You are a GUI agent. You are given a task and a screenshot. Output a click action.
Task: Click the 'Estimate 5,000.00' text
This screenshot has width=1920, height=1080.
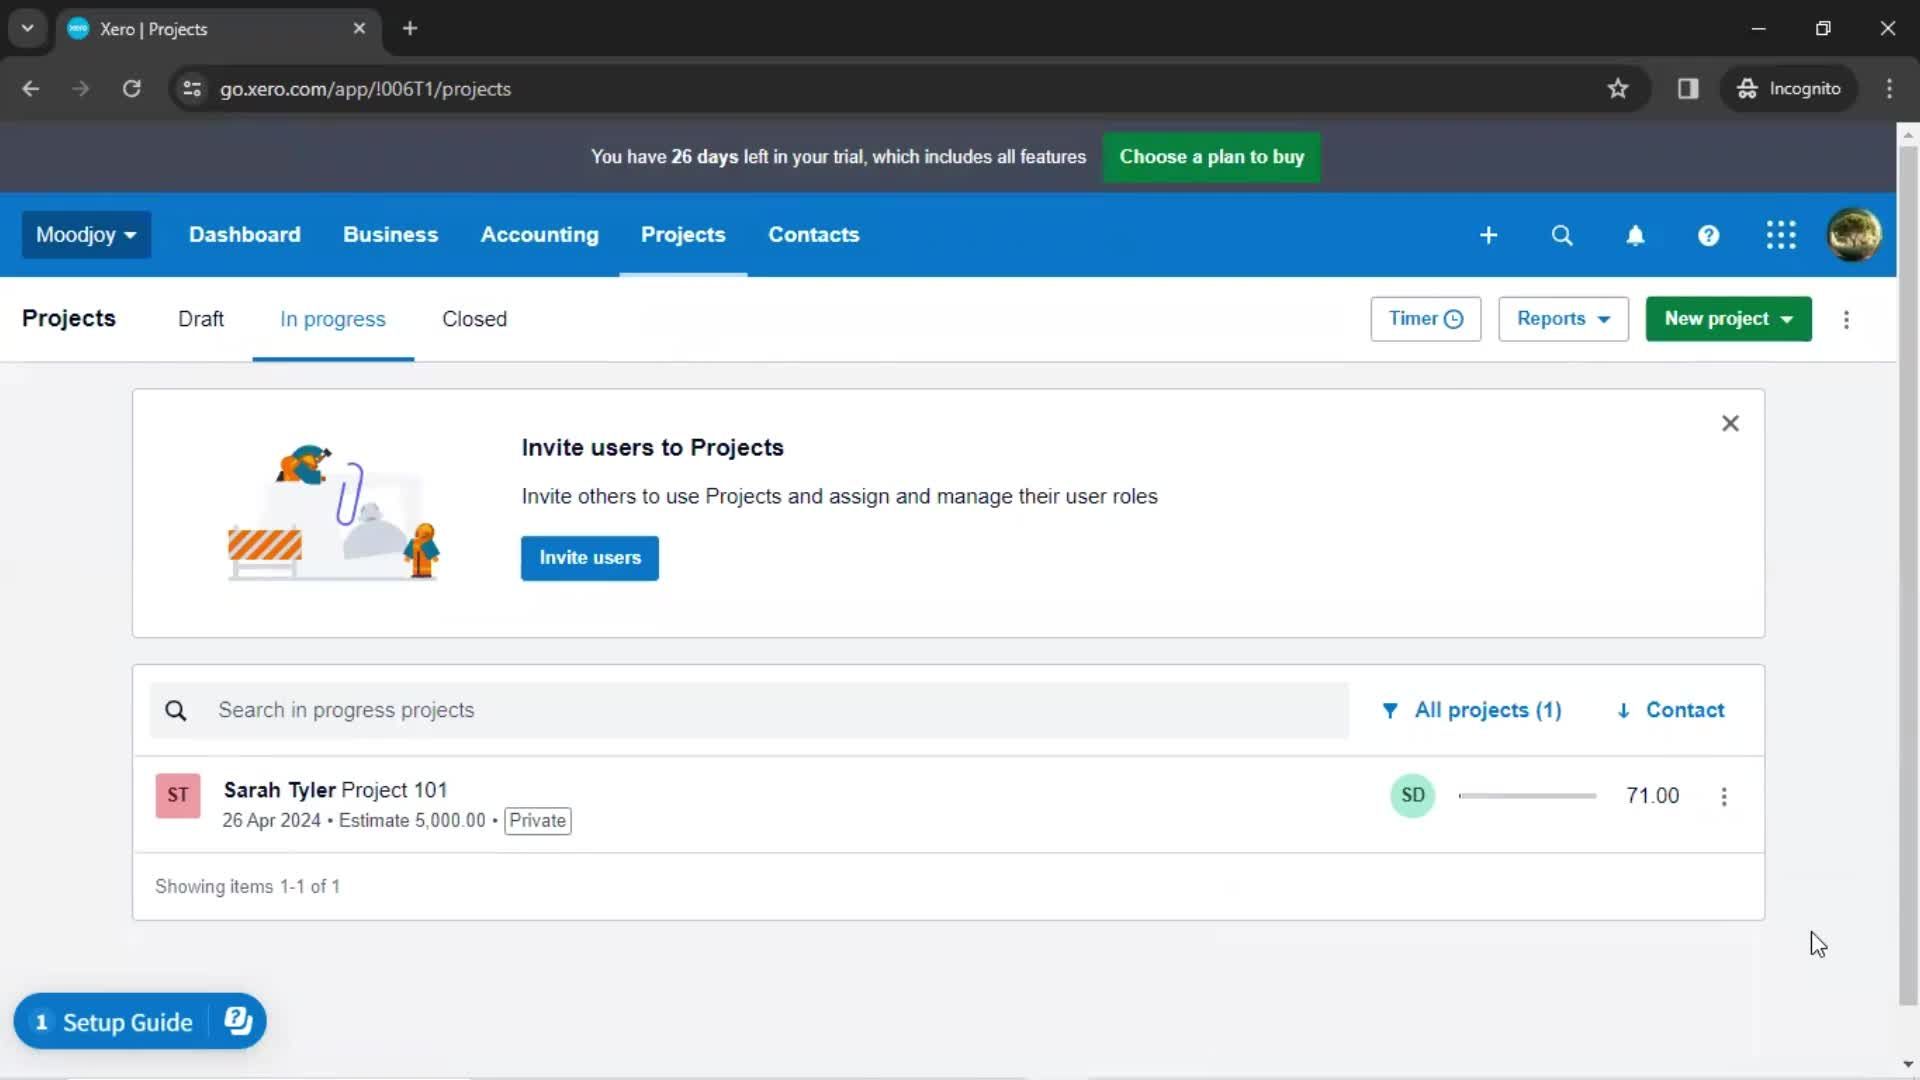click(412, 821)
